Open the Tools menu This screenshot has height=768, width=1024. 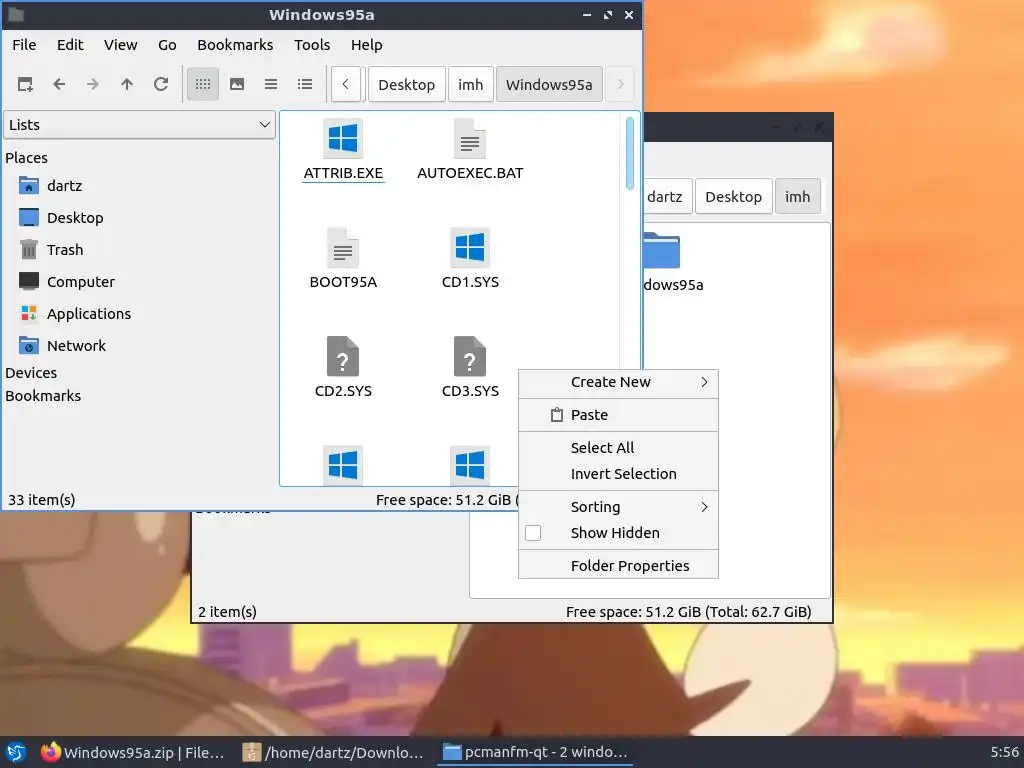(312, 45)
